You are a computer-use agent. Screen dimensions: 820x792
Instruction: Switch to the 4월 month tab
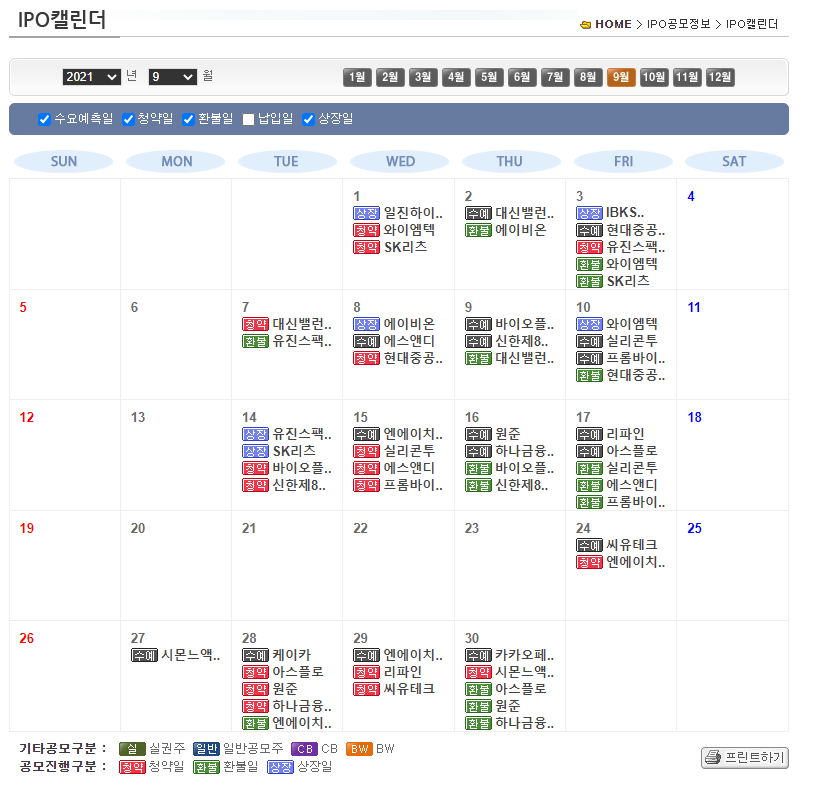(456, 77)
